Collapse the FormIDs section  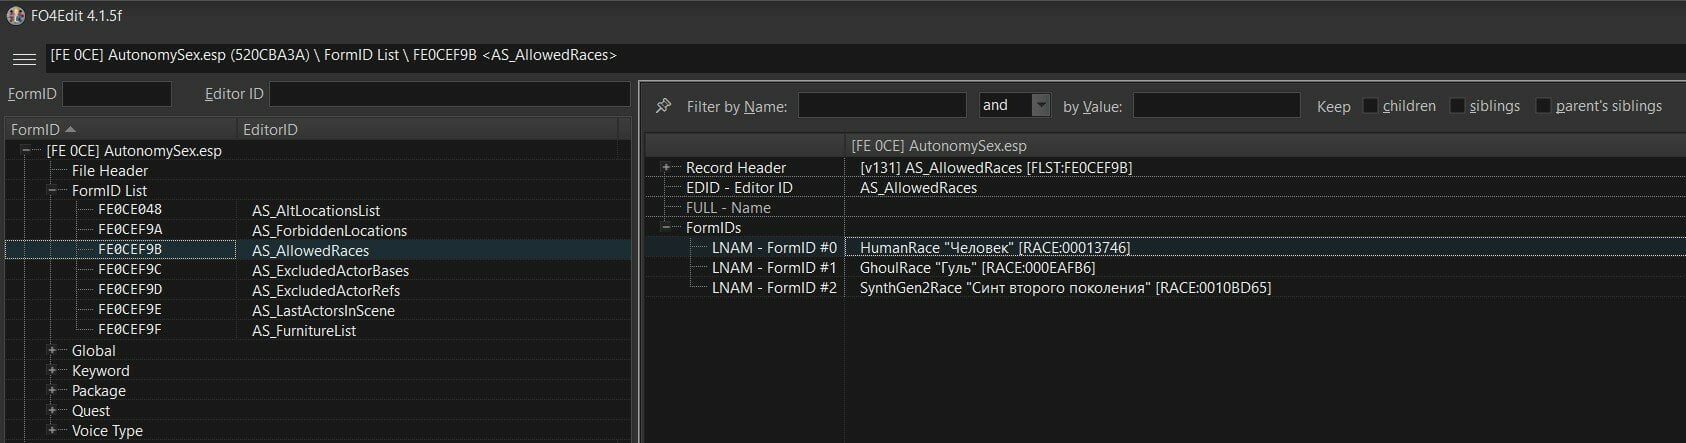tap(666, 228)
